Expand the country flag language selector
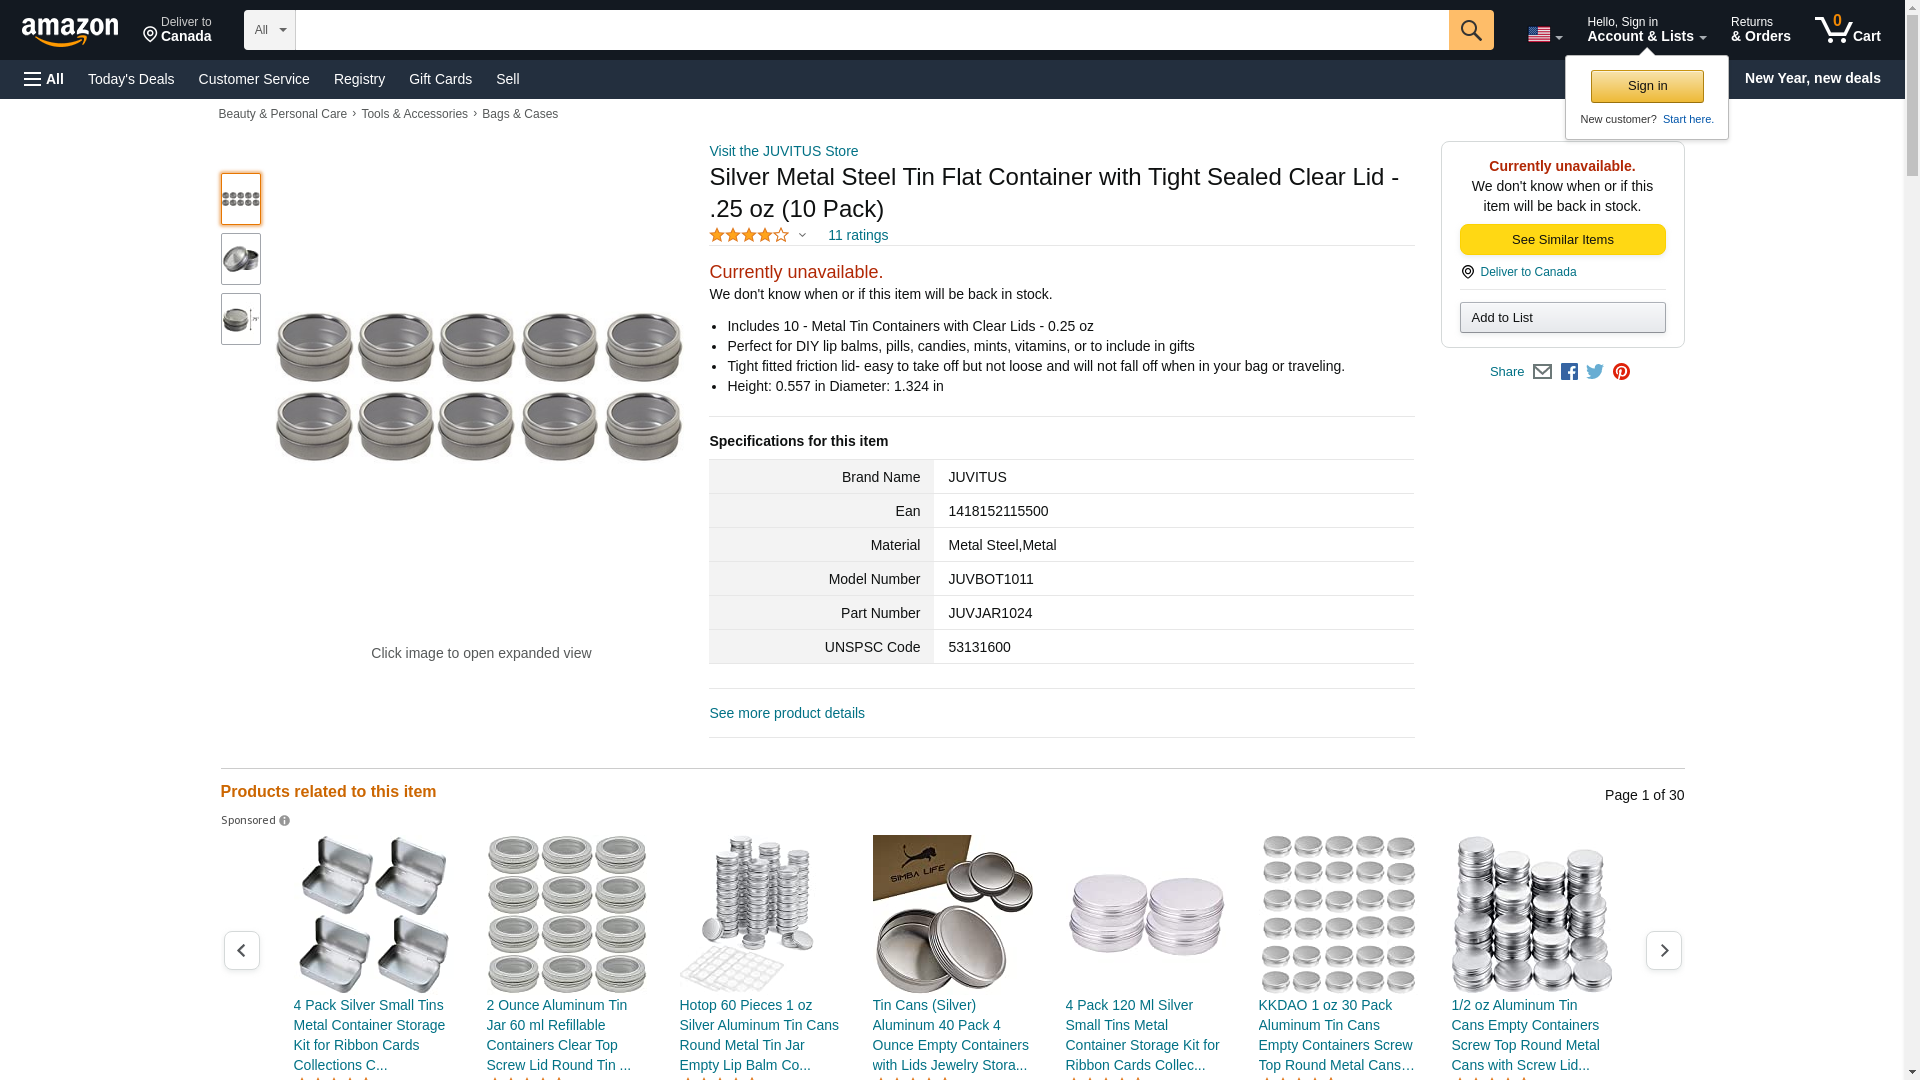Image resolution: width=1920 pixels, height=1080 pixels. [1544, 35]
